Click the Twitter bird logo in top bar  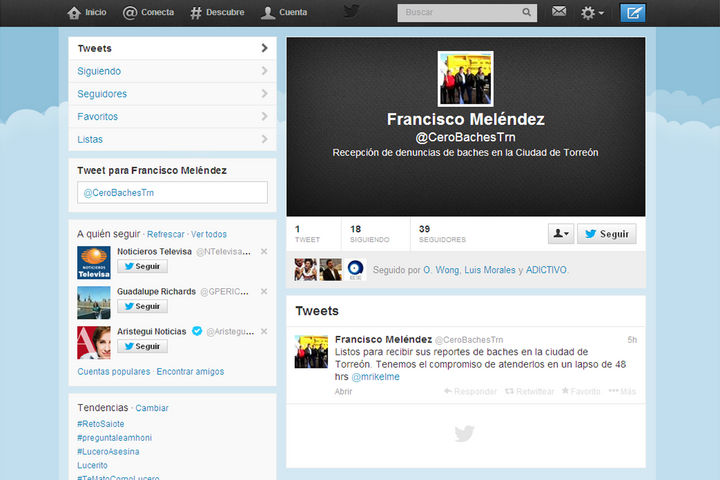[x=351, y=12]
